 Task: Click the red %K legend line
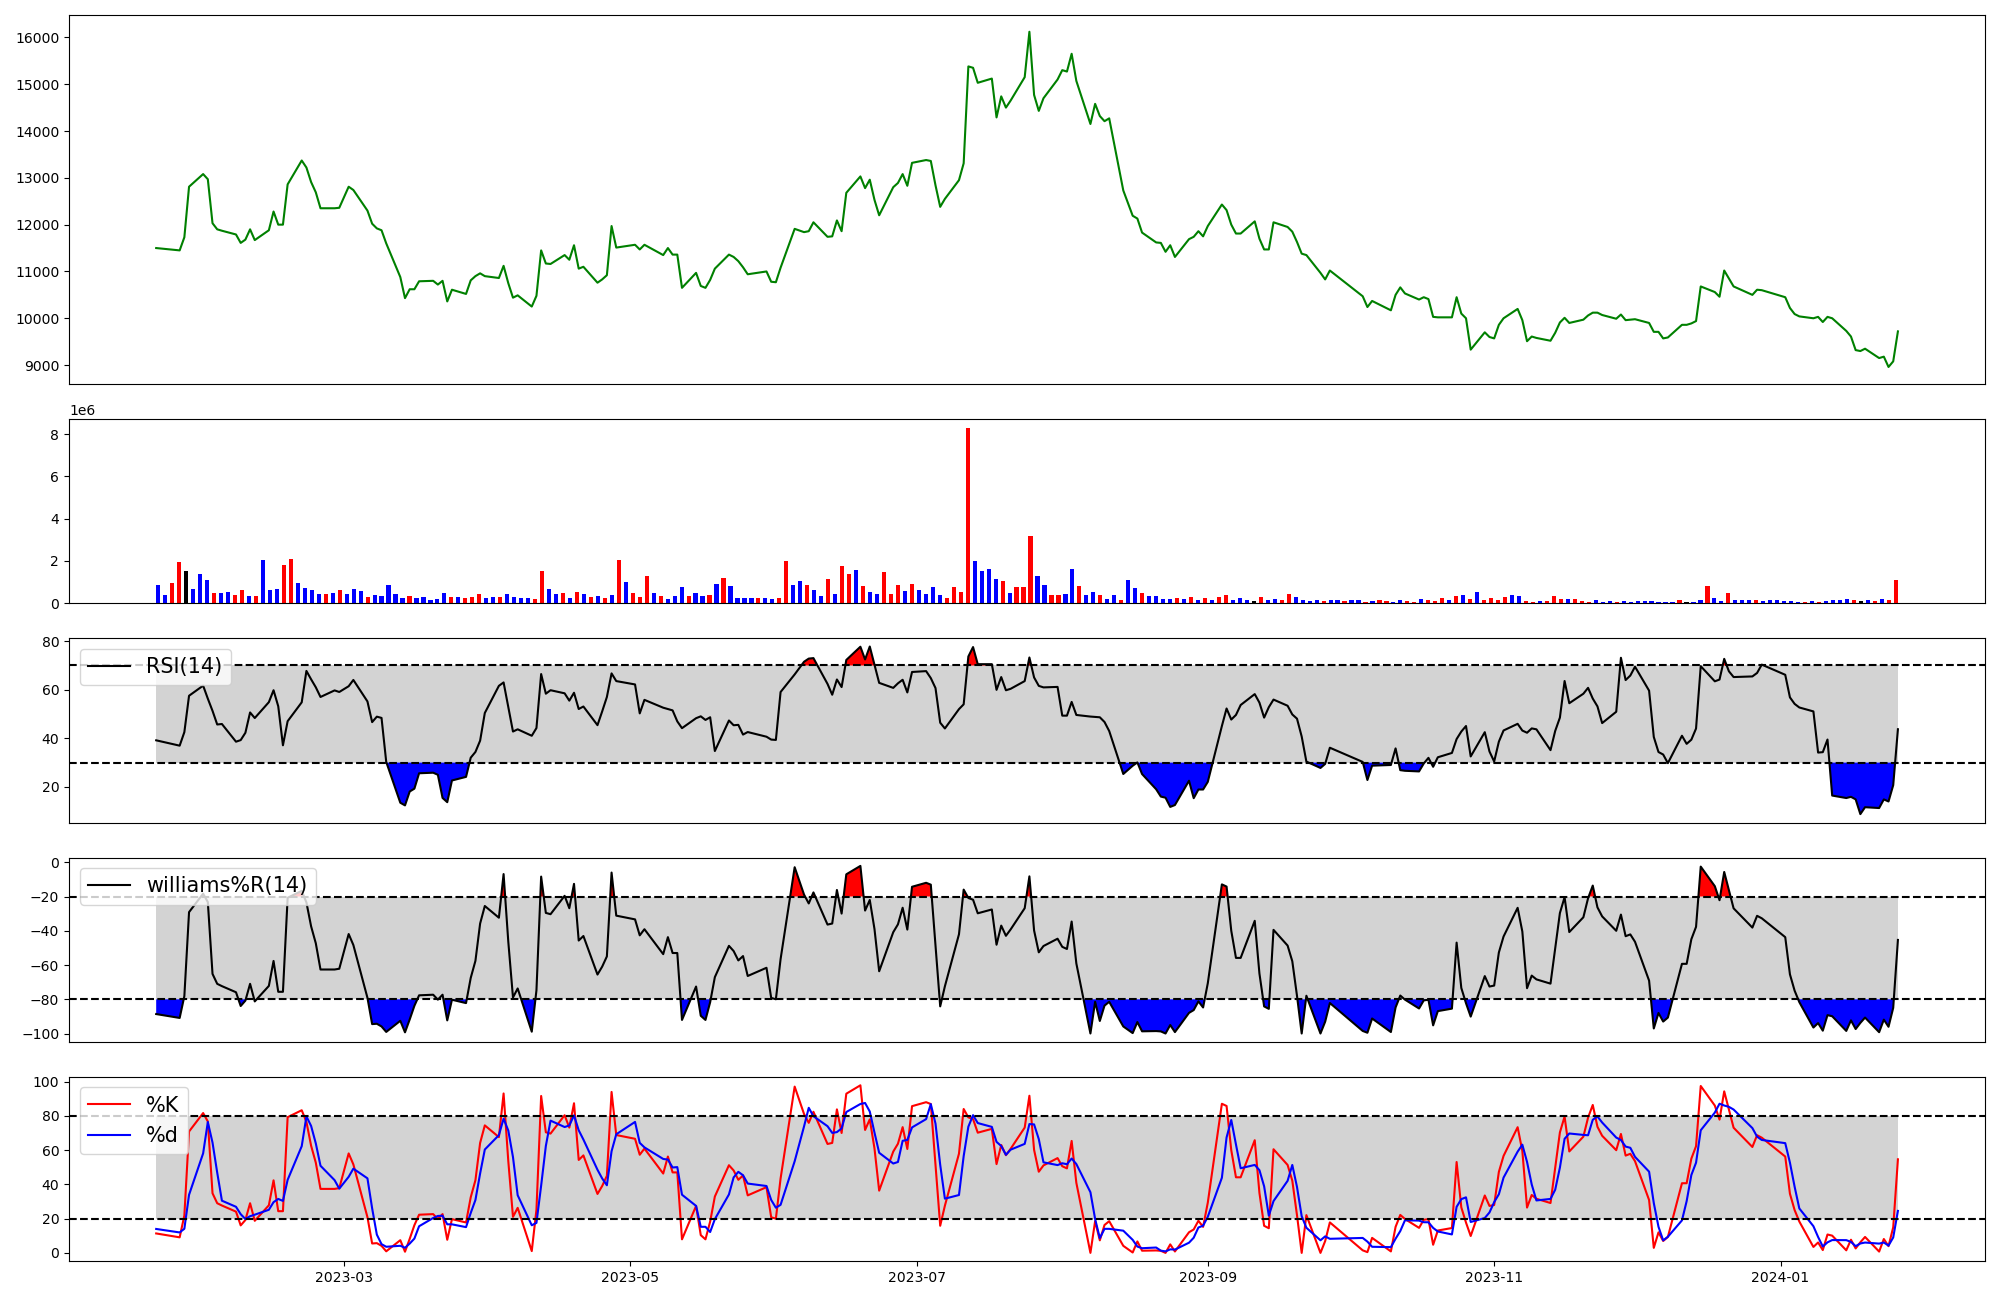coord(109,1104)
